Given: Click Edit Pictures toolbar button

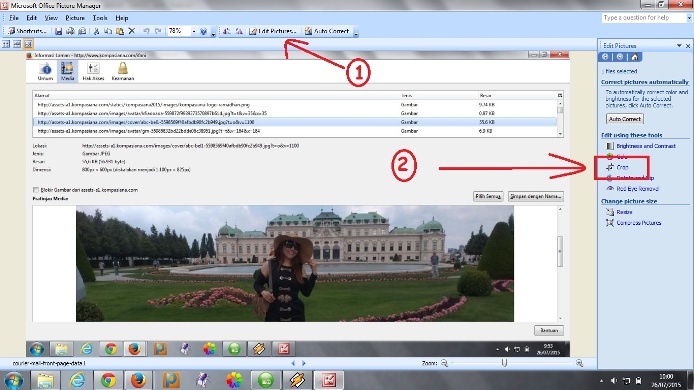Looking at the screenshot, I should (272, 31).
